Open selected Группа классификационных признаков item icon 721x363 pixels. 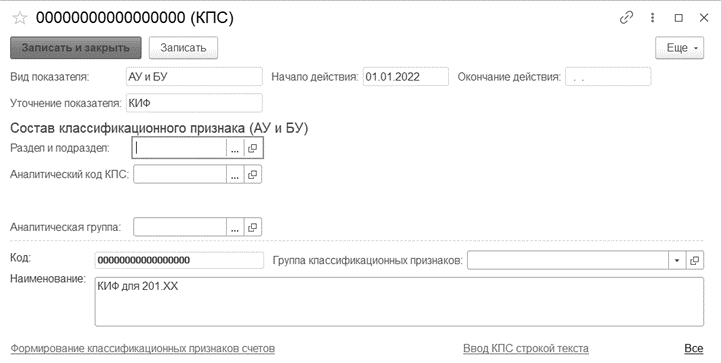(x=694, y=260)
